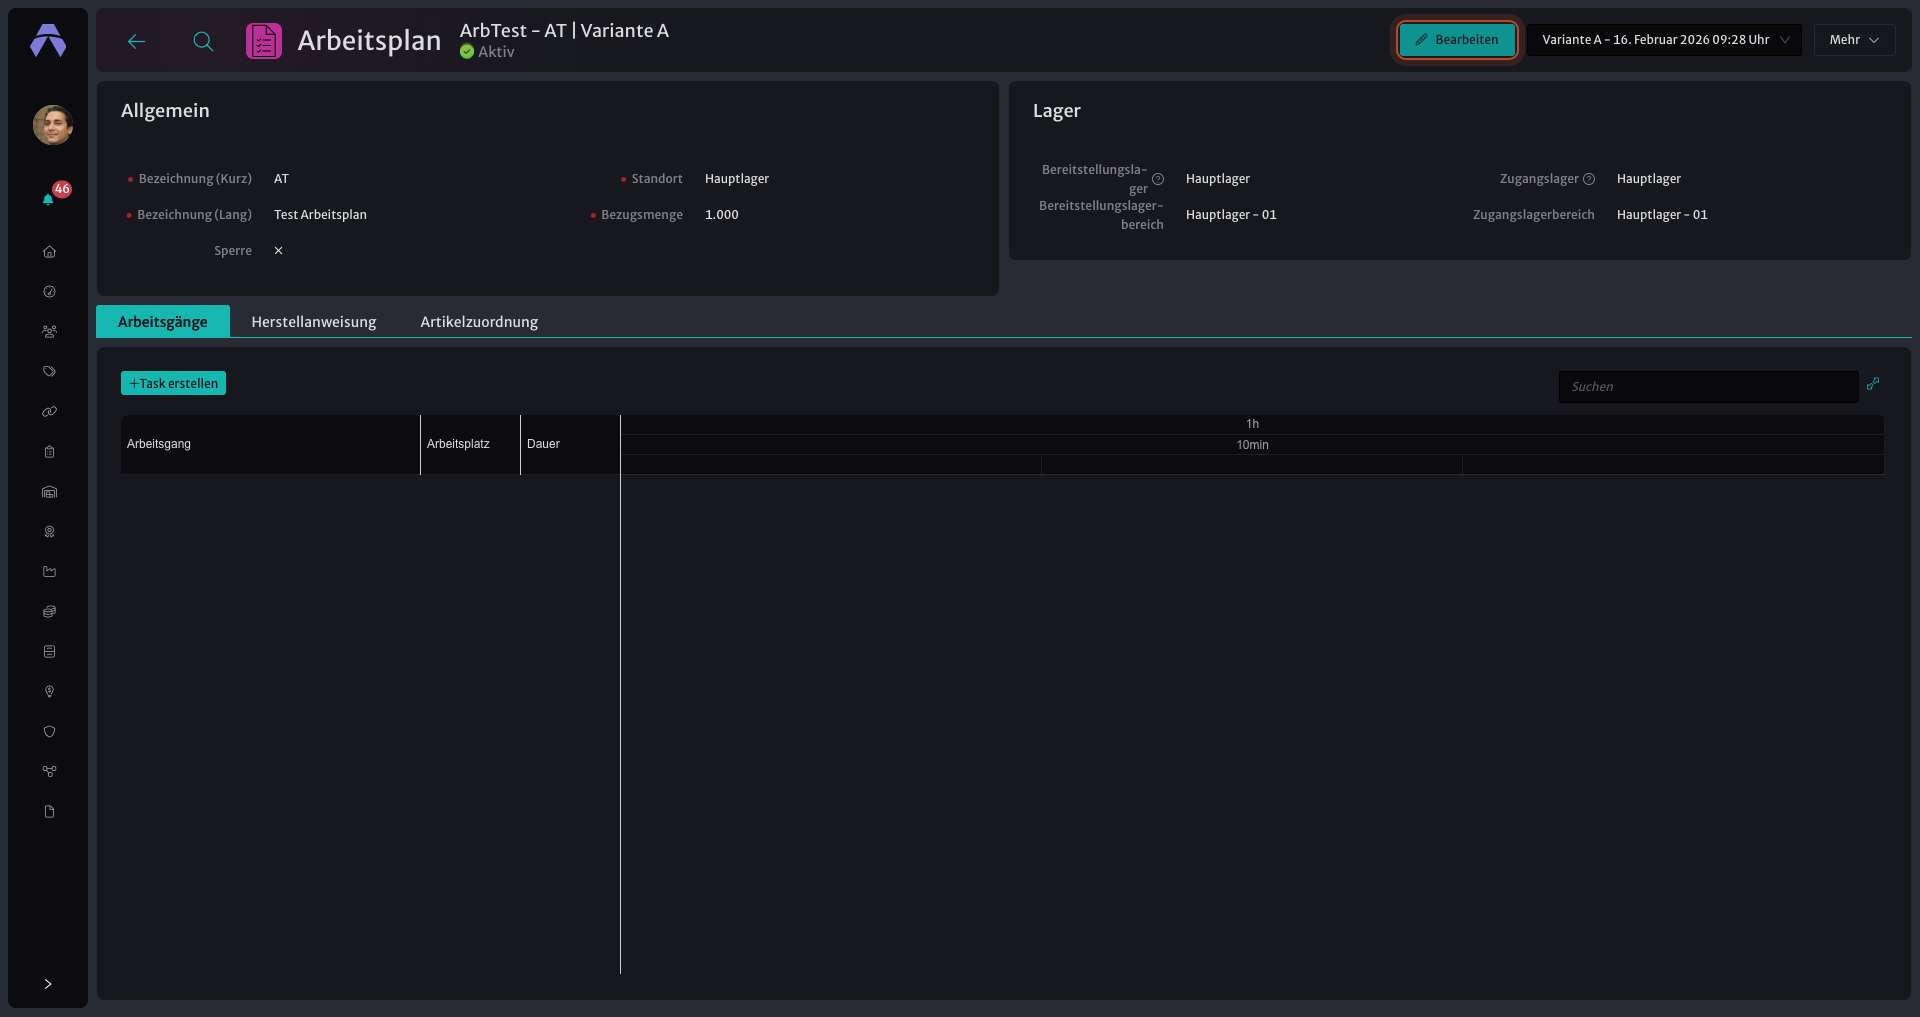Click the Standort value Hauptlager
The width and height of the screenshot is (1920, 1017).
coord(737,179)
